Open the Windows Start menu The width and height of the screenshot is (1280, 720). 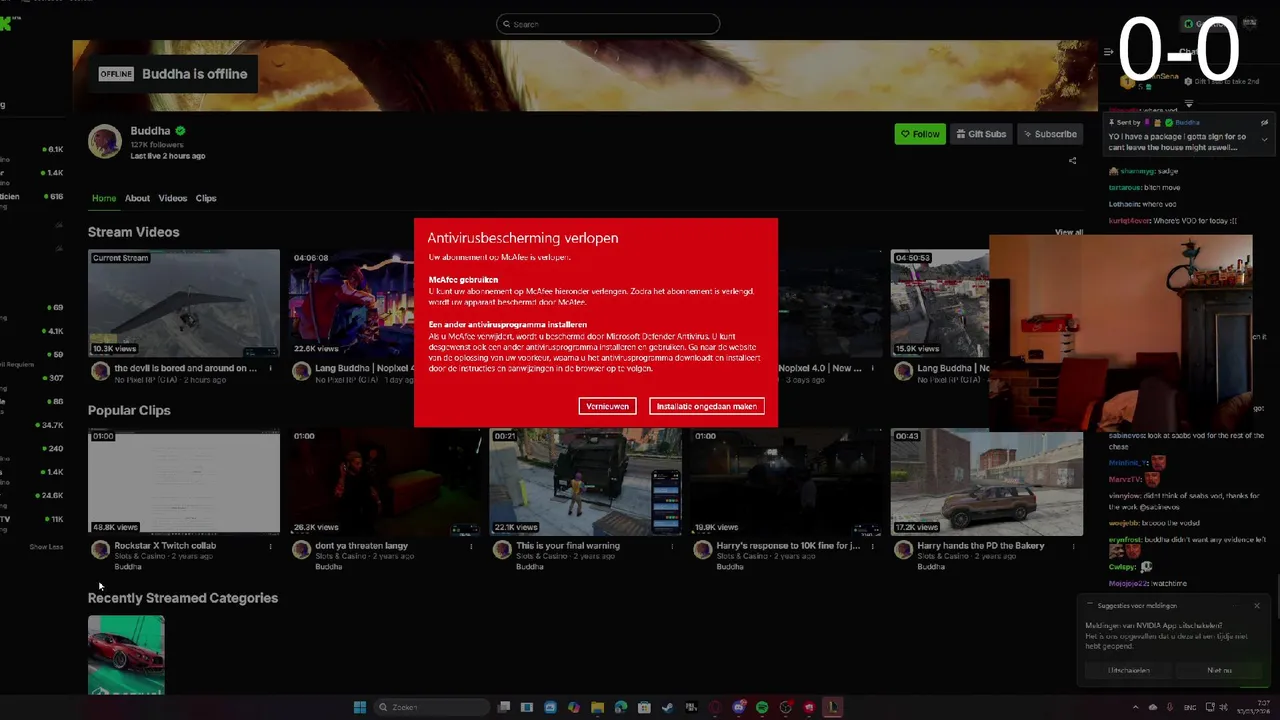(359, 707)
